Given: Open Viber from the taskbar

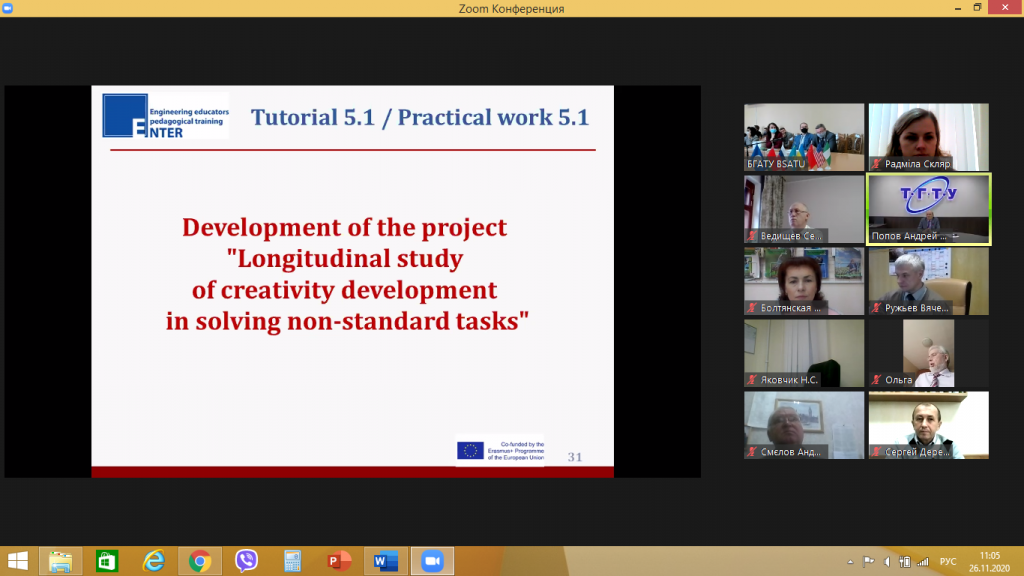Looking at the screenshot, I should click(246, 561).
